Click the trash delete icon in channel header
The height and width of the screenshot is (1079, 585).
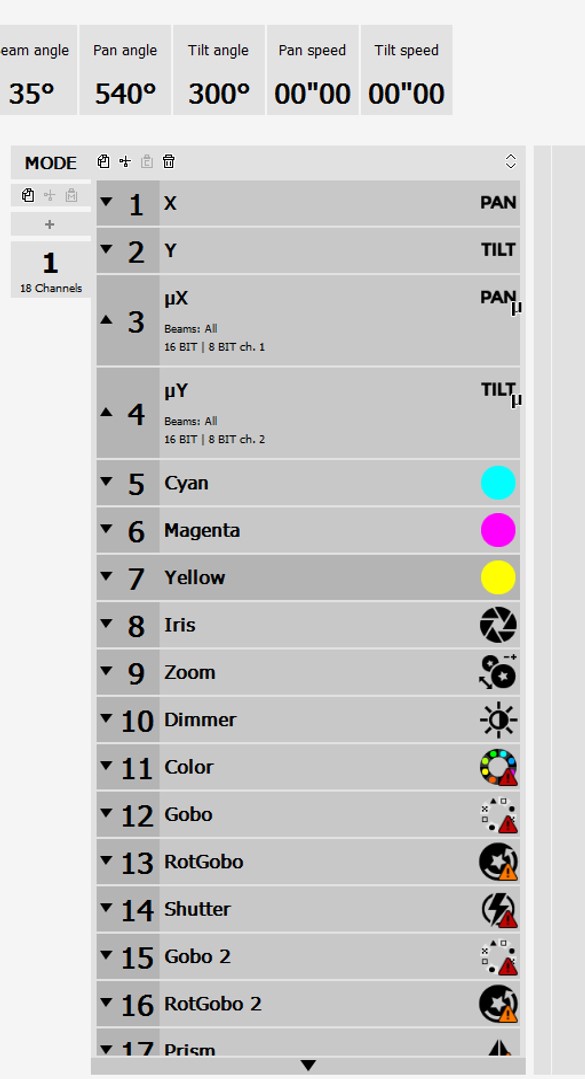[169, 162]
